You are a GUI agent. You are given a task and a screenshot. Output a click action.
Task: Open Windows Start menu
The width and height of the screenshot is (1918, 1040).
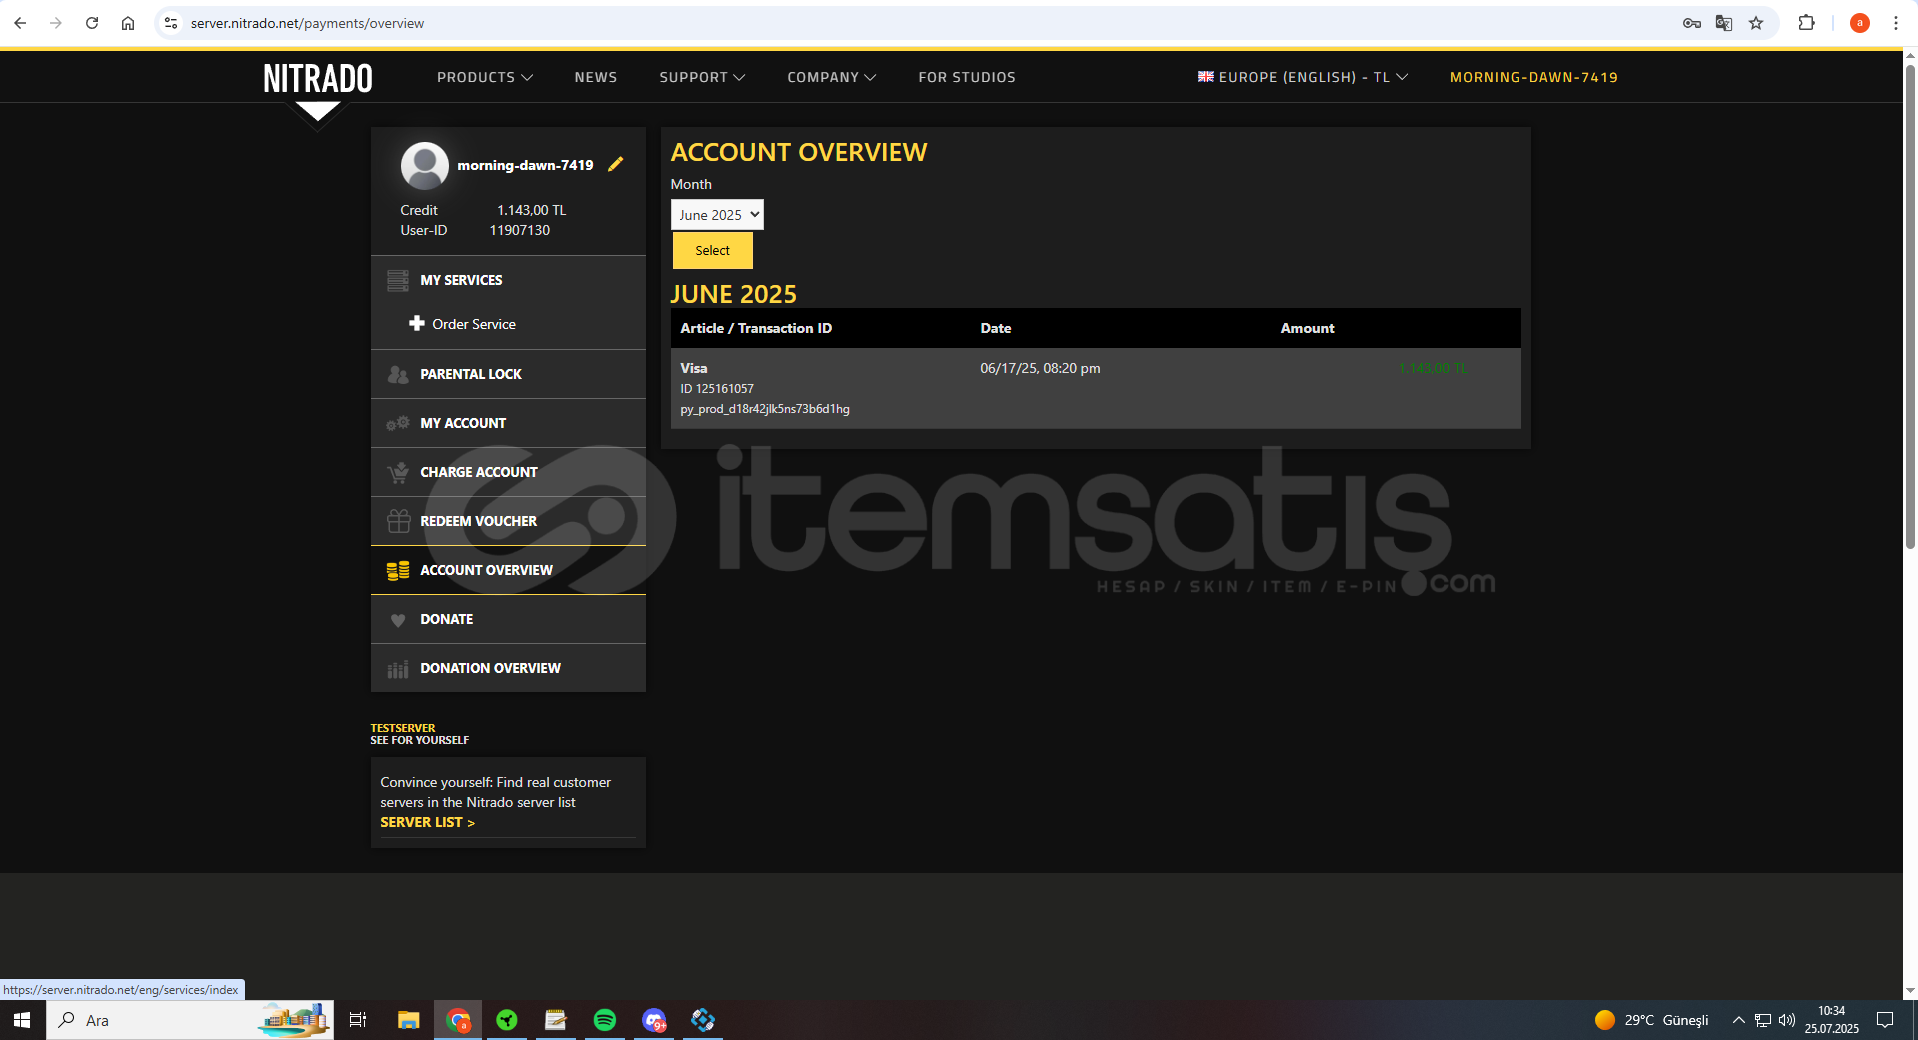22,1020
